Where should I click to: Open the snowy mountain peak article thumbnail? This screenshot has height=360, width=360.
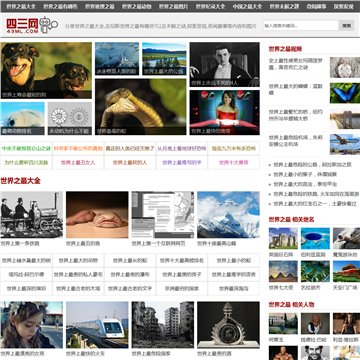pyautogui.click(x=228, y=215)
